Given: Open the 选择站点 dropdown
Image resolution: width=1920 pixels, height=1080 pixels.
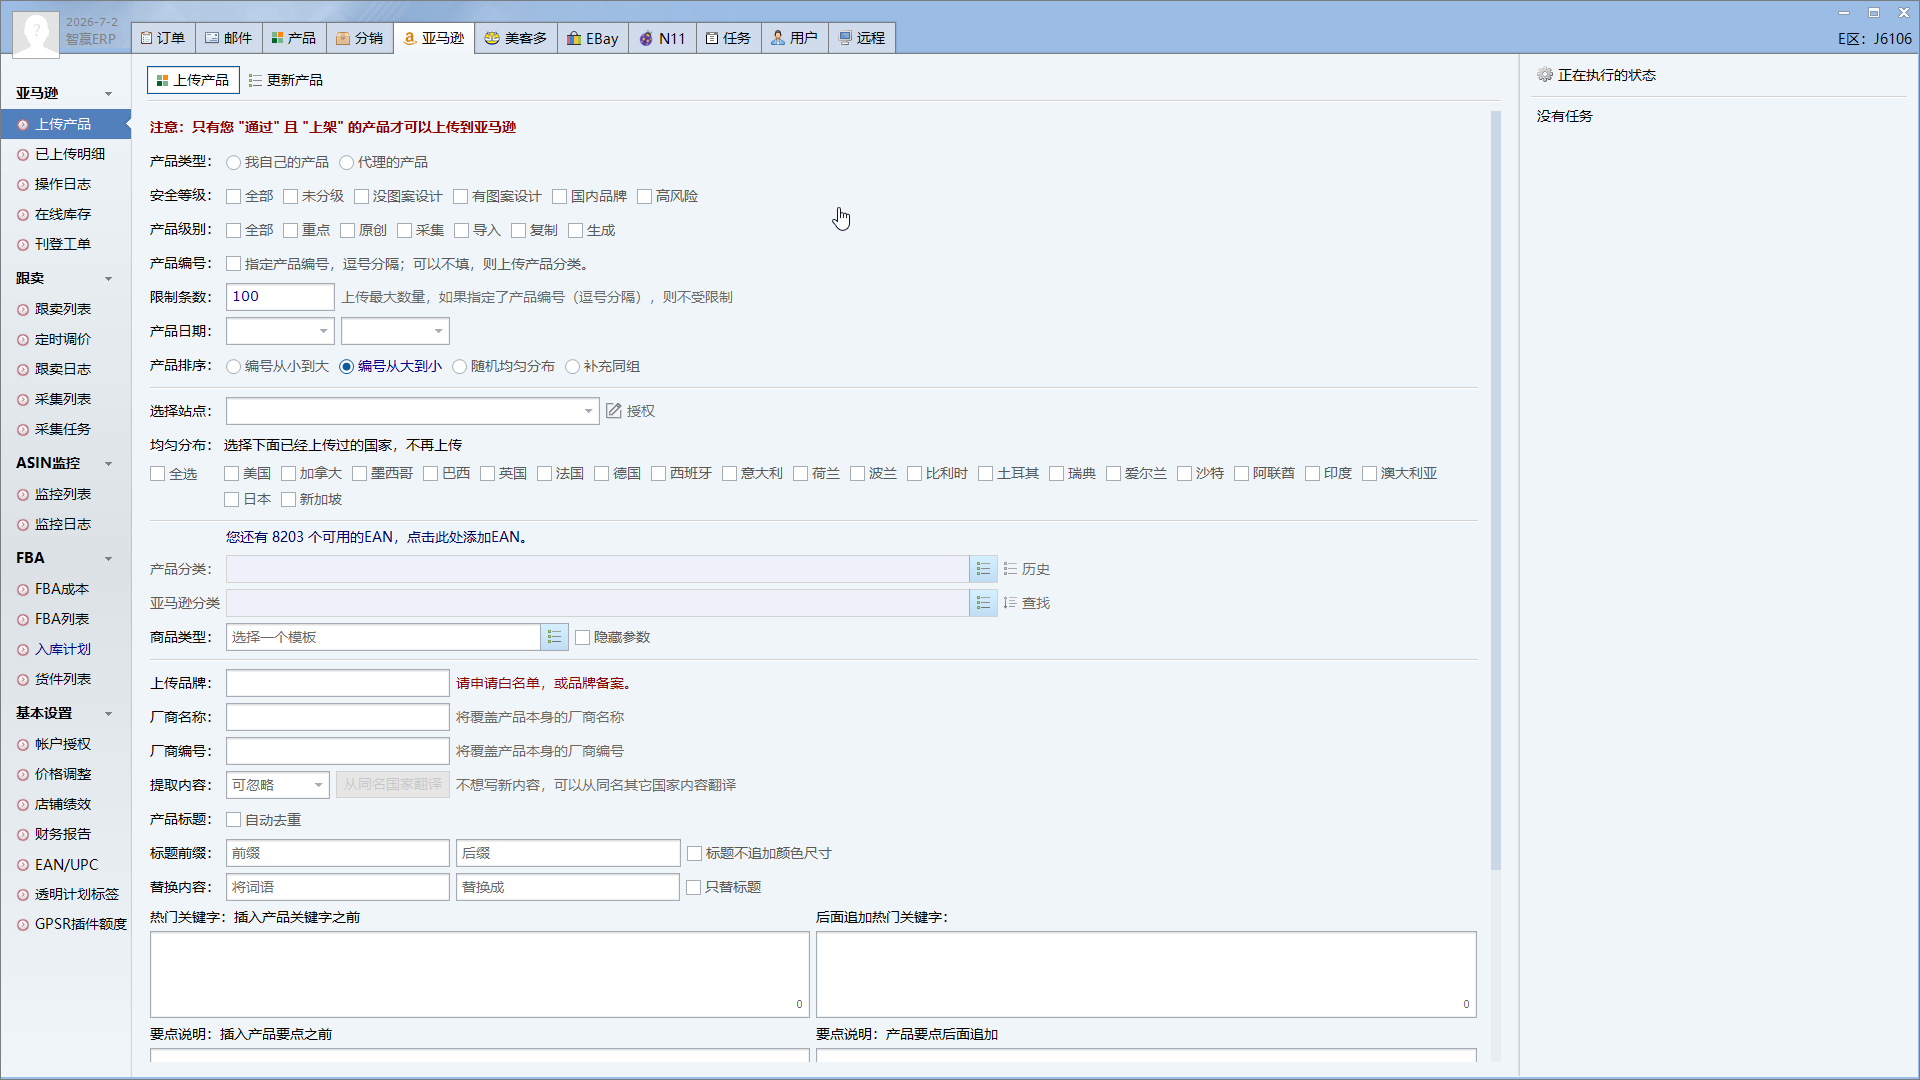Looking at the screenshot, I should pos(412,411).
